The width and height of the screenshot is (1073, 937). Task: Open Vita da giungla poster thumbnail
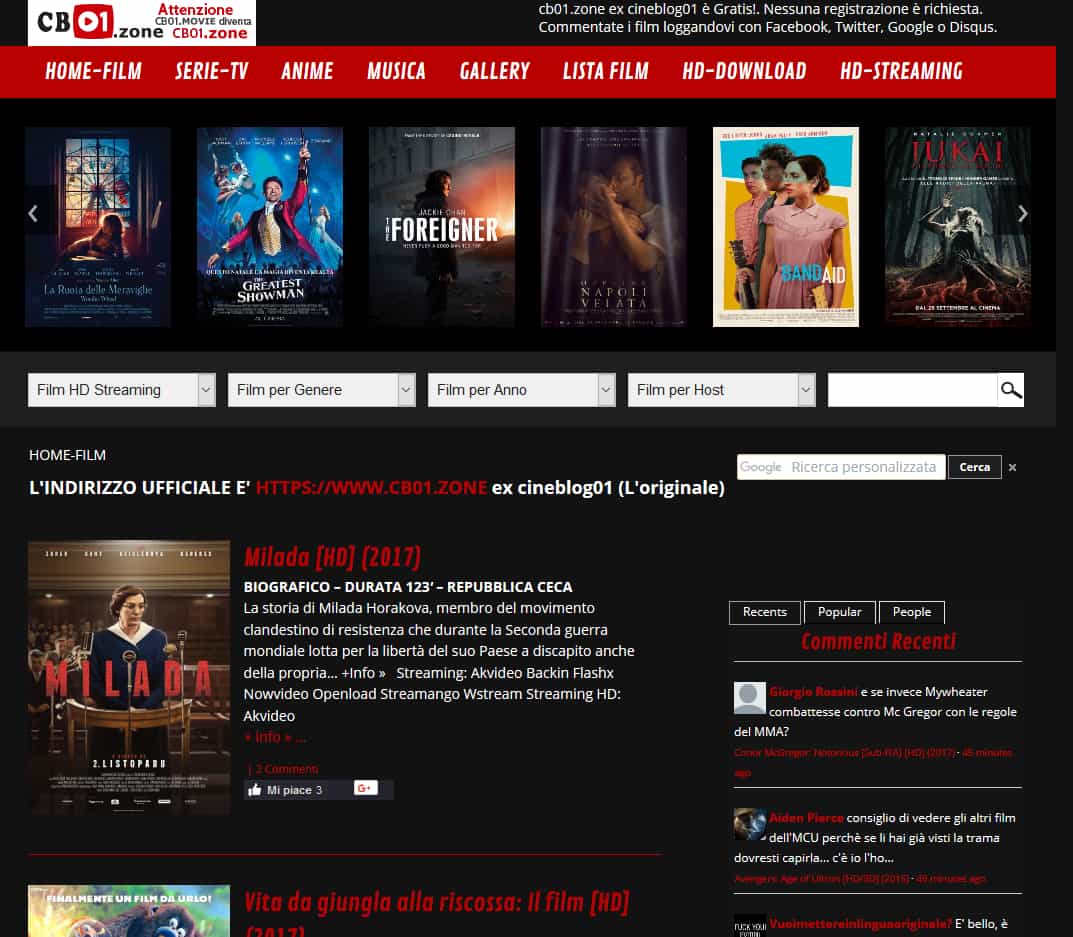pos(129,911)
